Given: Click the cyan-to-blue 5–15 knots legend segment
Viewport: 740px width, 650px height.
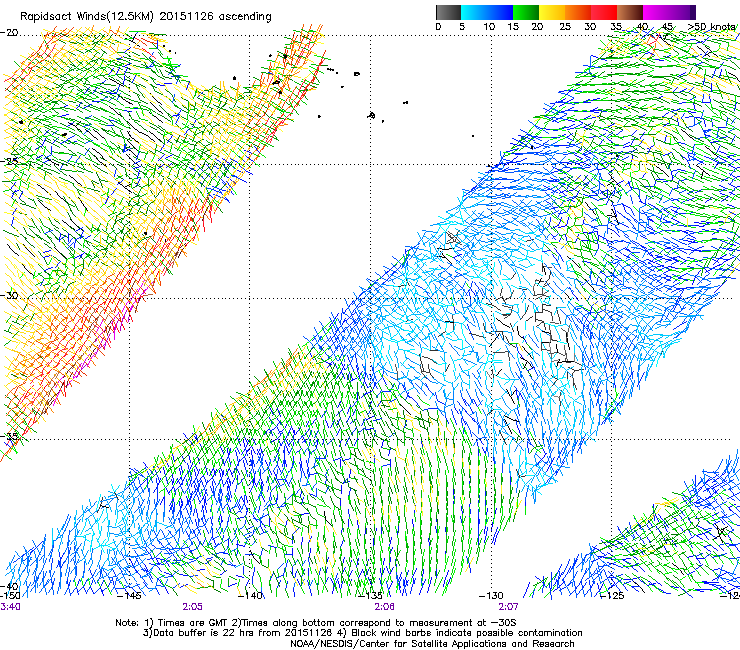Looking at the screenshot, I should 487,12.
